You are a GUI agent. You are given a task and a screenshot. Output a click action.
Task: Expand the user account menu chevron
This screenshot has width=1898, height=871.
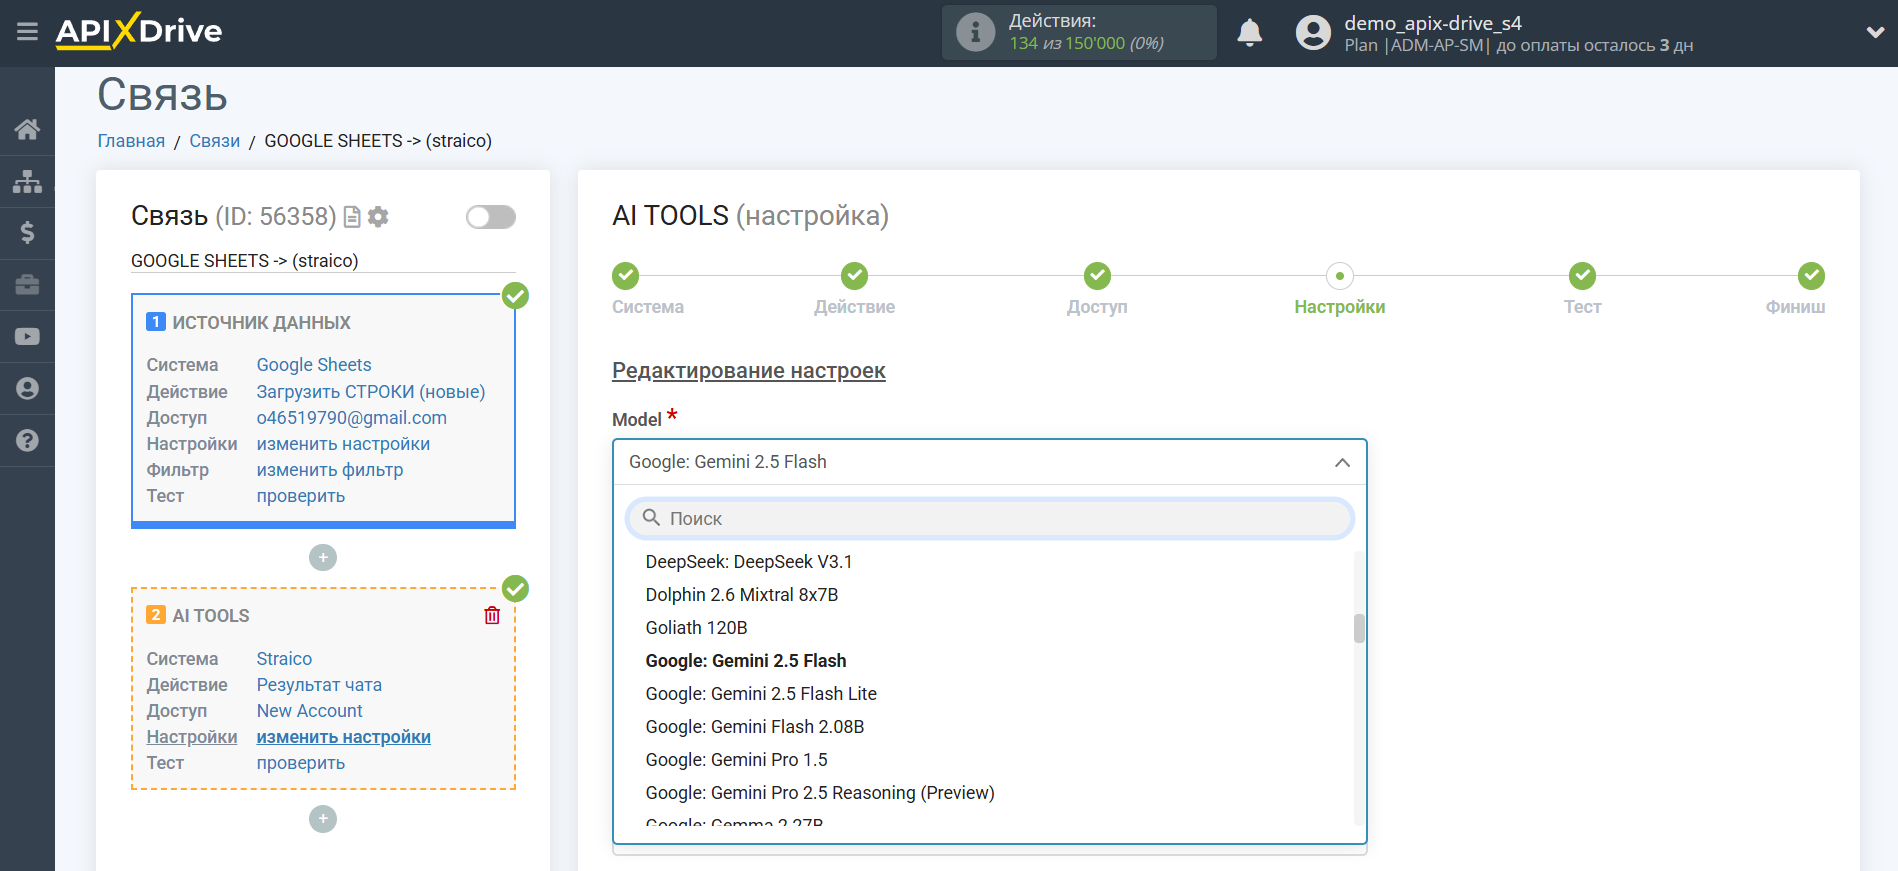point(1875,32)
